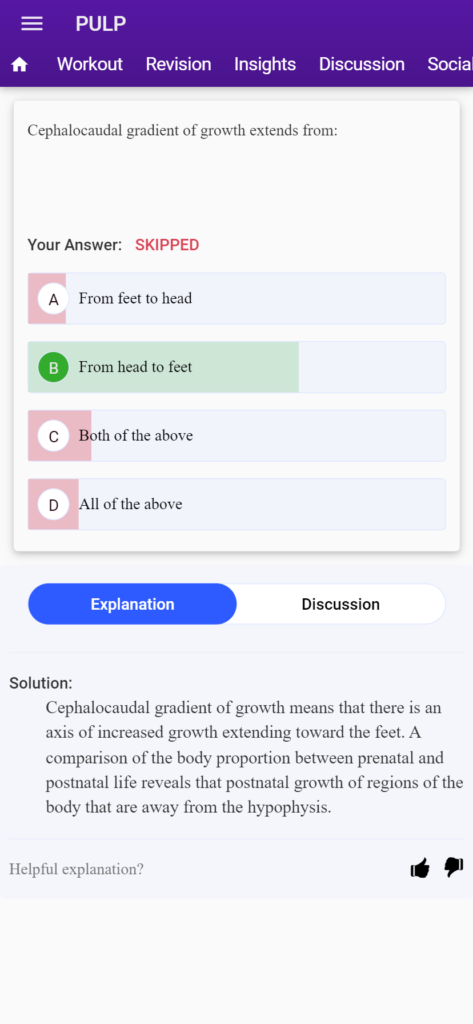Select the green option B circle
The width and height of the screenshot is (473, 1024).
54,368
